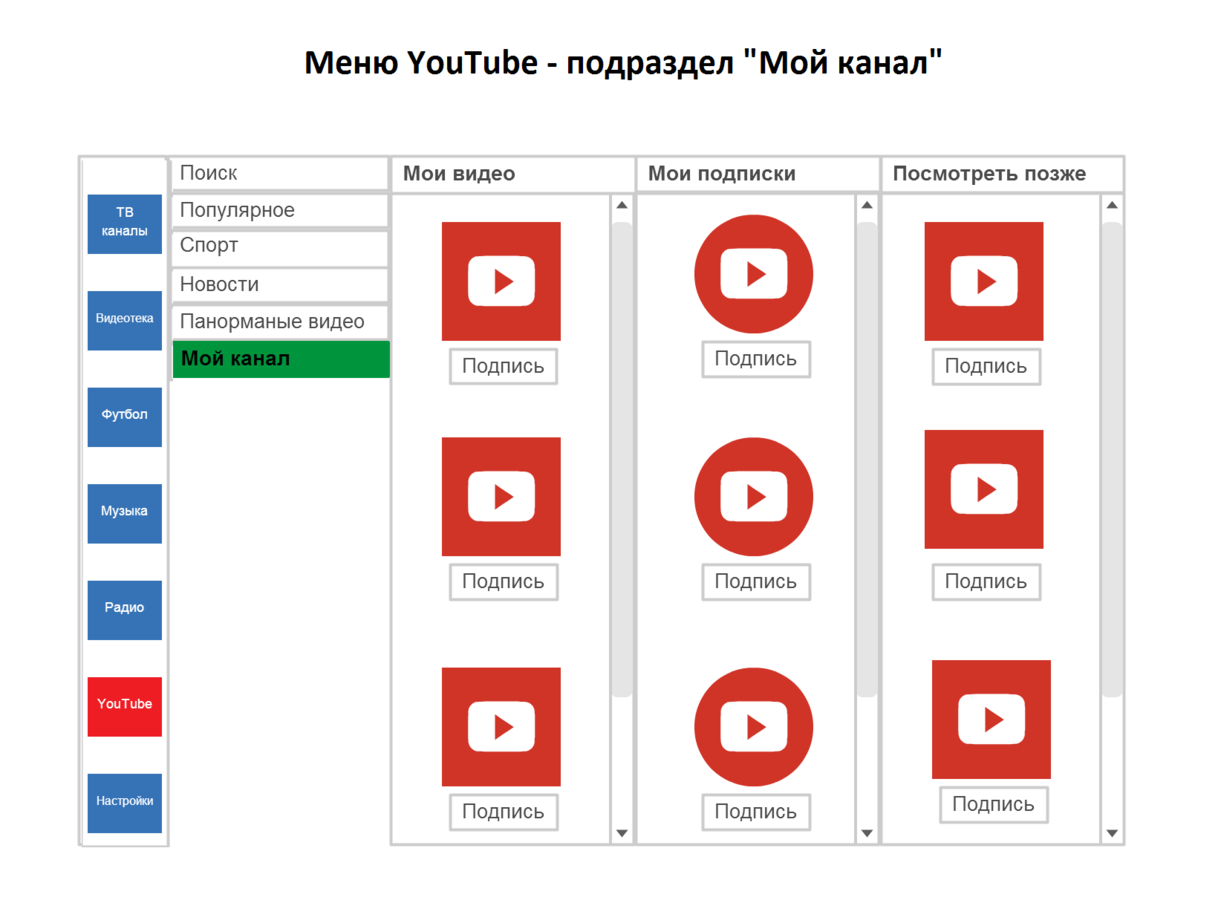
Task: Select the Футбол sidebar button
Action: (x=124, y=417)
